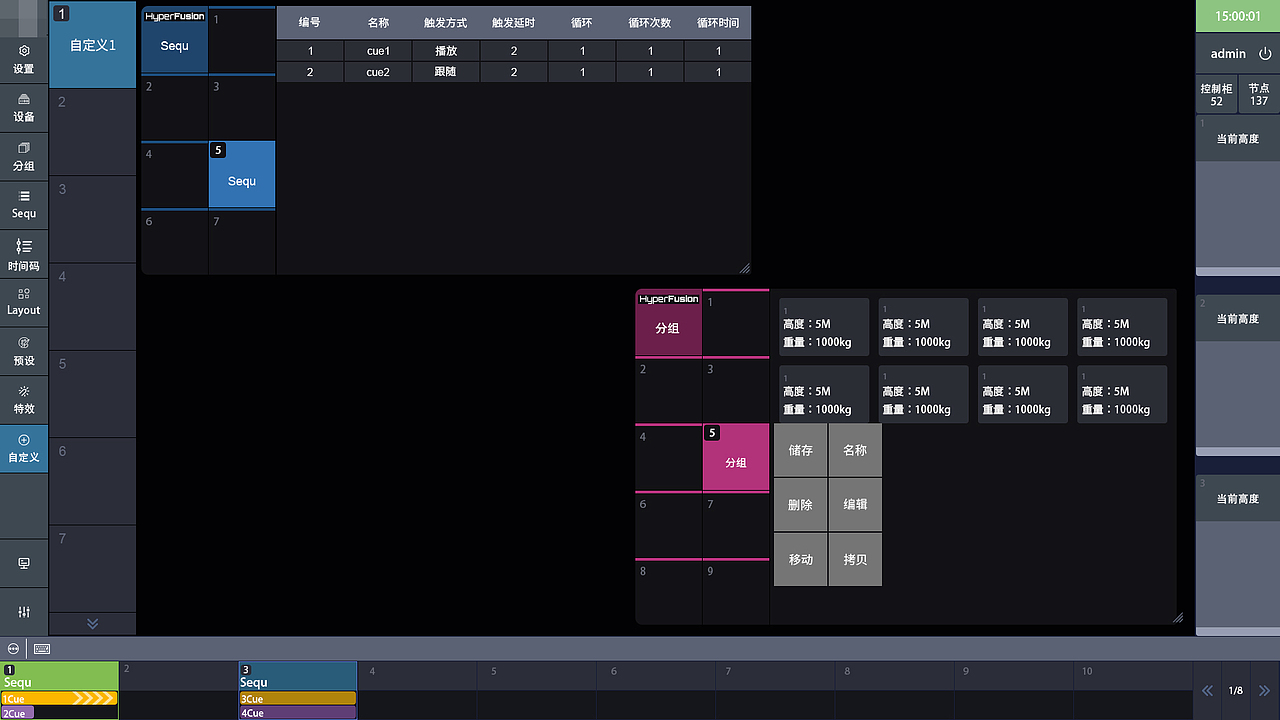The height and width of the screenshot is (720, 1280).
Task: Click the 储存 store button
Action: coord(800,450)
